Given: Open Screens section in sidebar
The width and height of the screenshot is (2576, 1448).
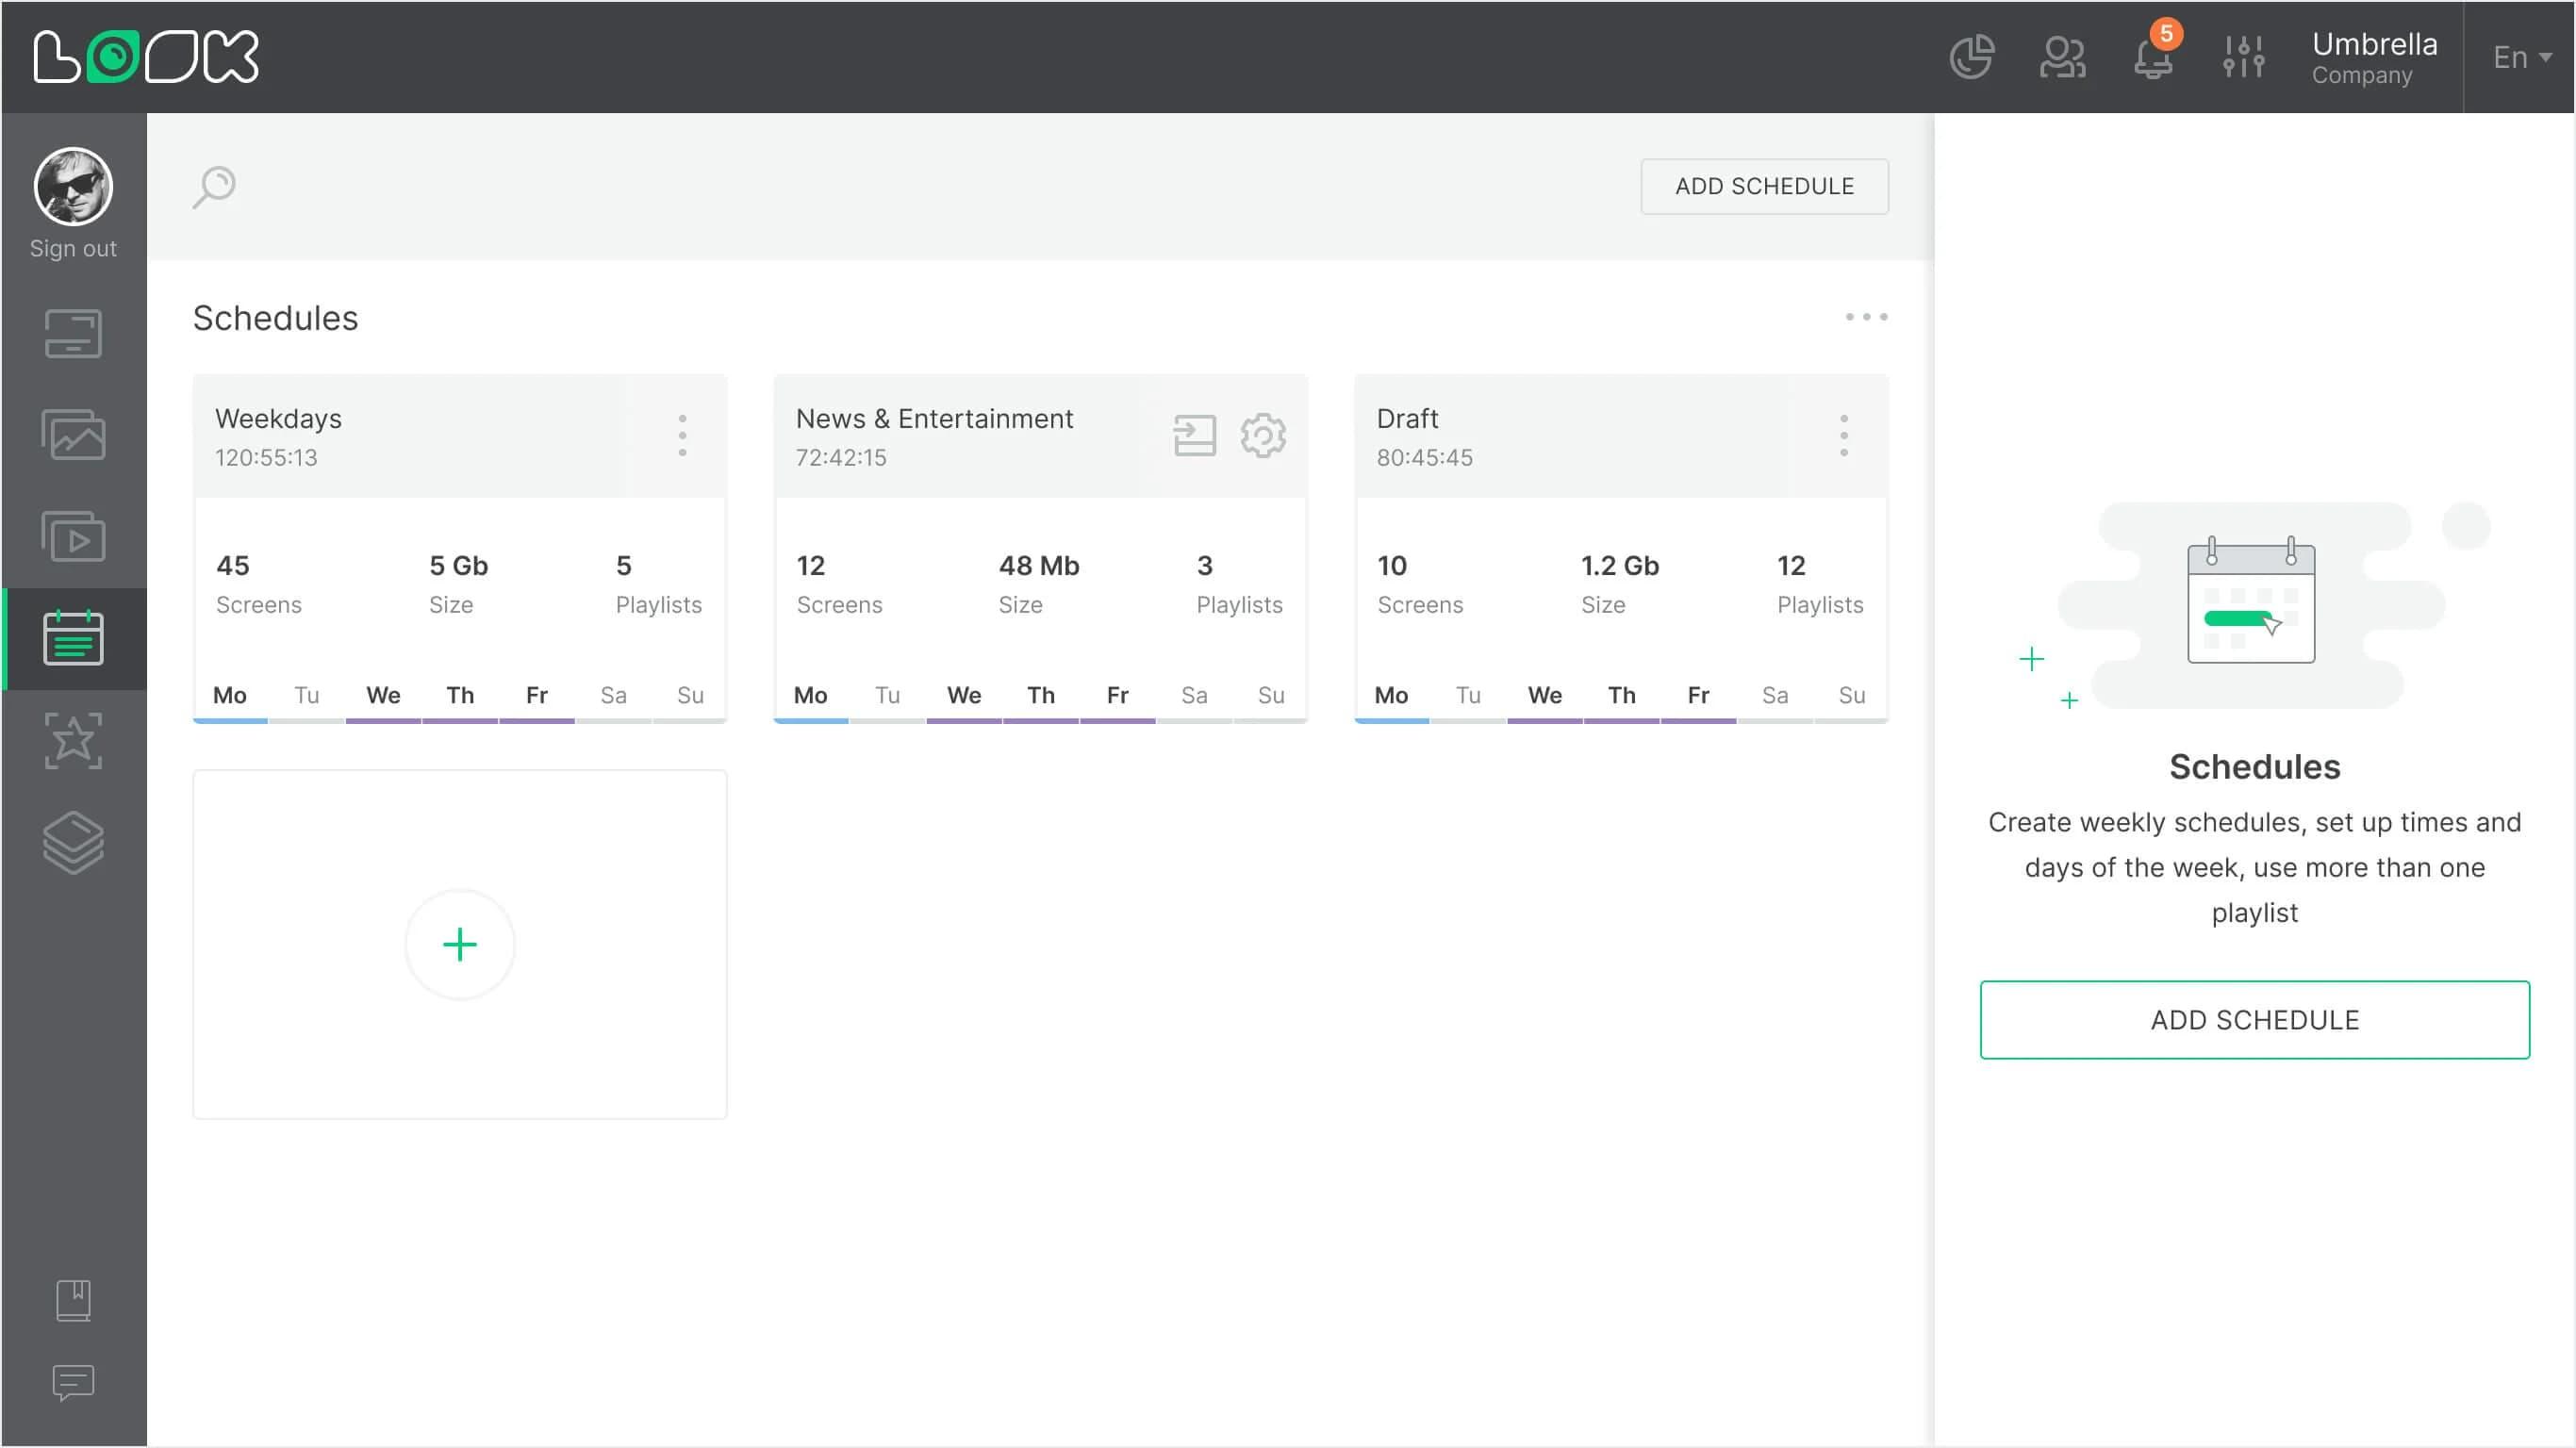Looking at the screenshot, I should tap(73, 333).
